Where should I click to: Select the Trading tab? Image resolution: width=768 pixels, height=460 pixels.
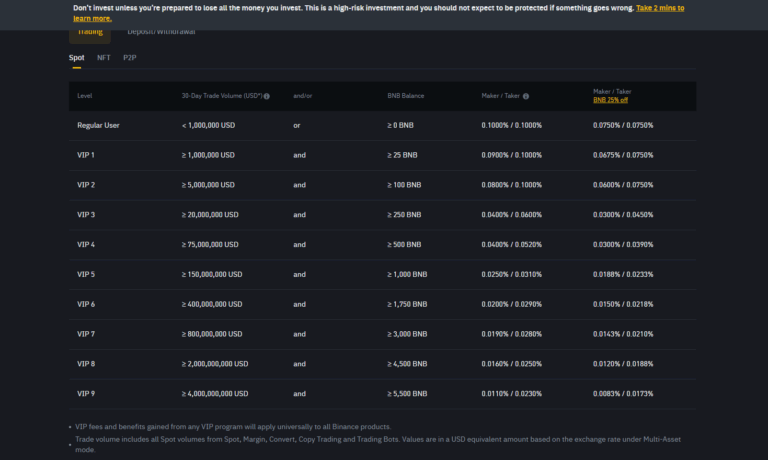click(x=90, y=32)
